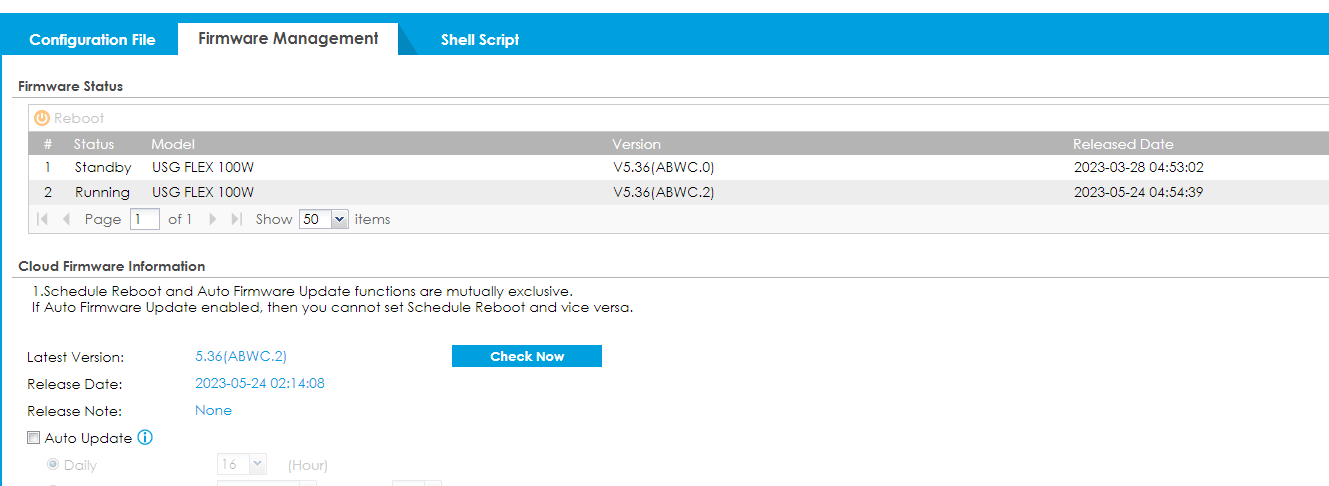Enable the Auto Update checkbox
1329x486 pixels.
(34, 438)
